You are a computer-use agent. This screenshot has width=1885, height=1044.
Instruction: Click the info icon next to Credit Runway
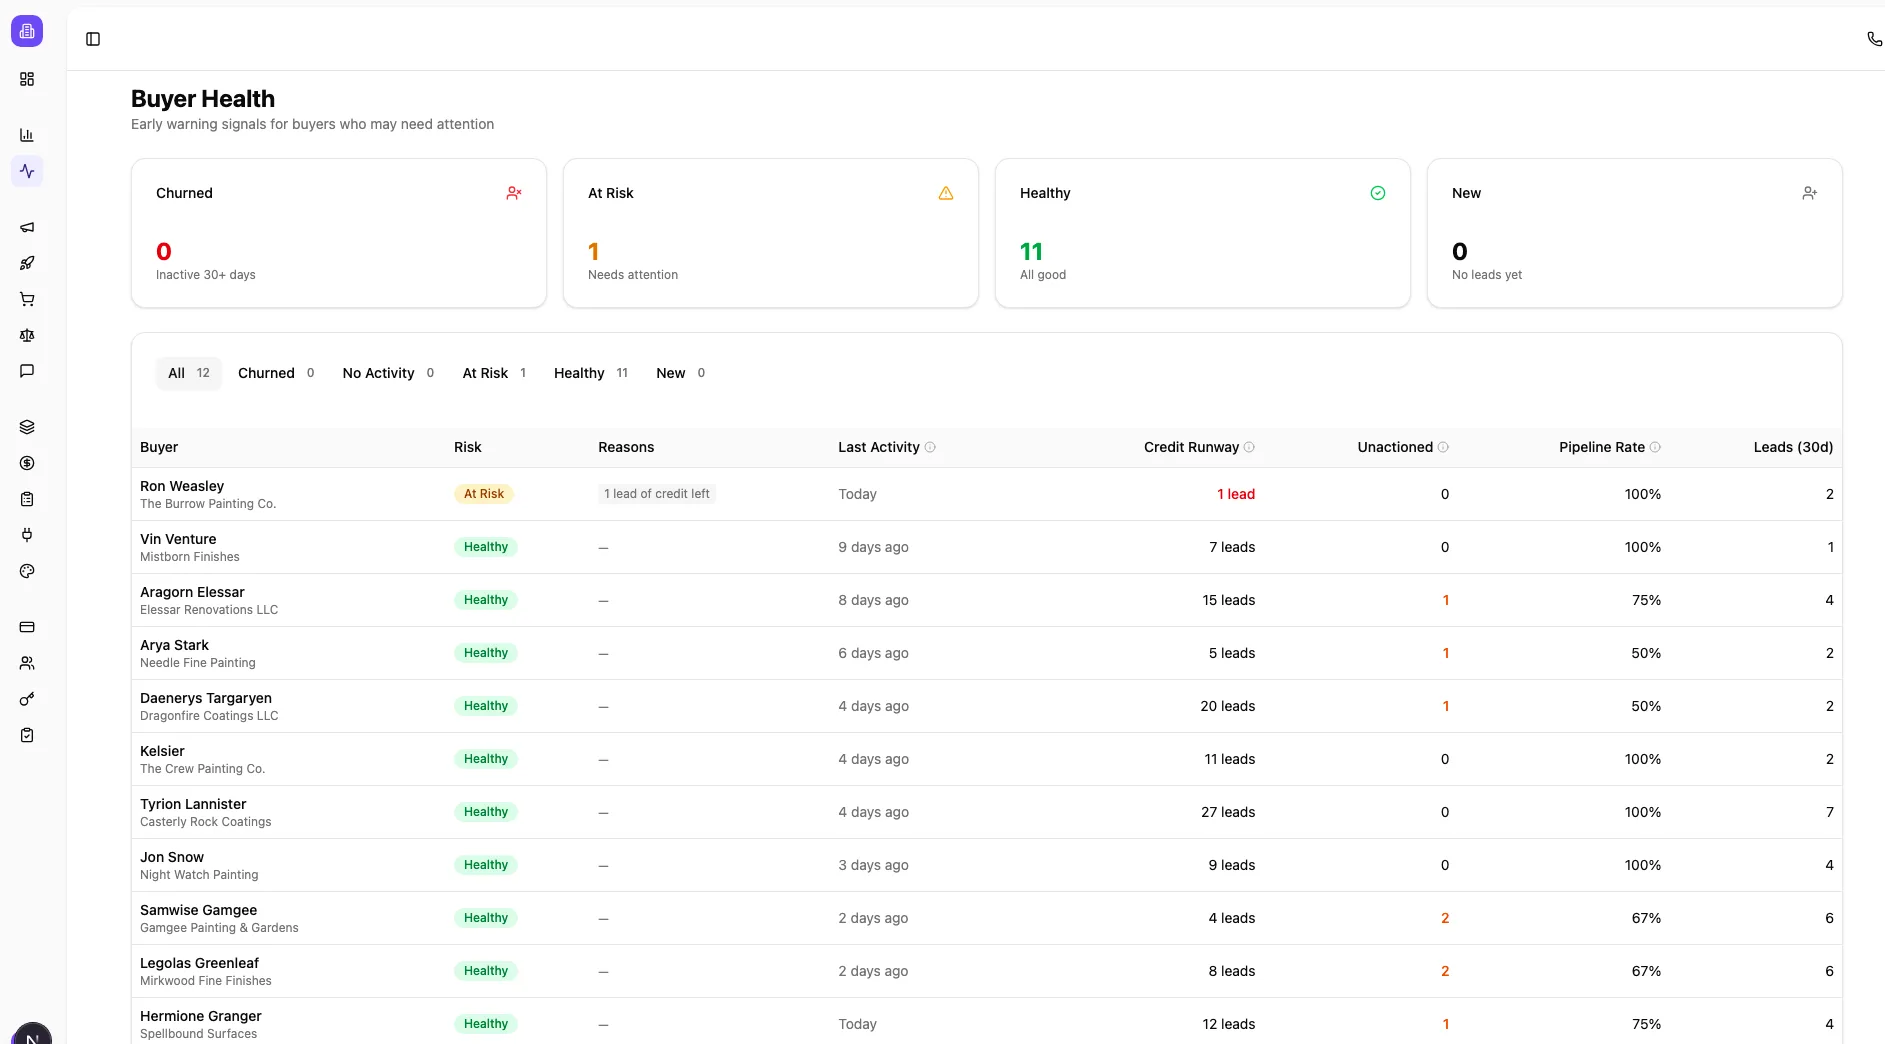(x=1249, y=448)
